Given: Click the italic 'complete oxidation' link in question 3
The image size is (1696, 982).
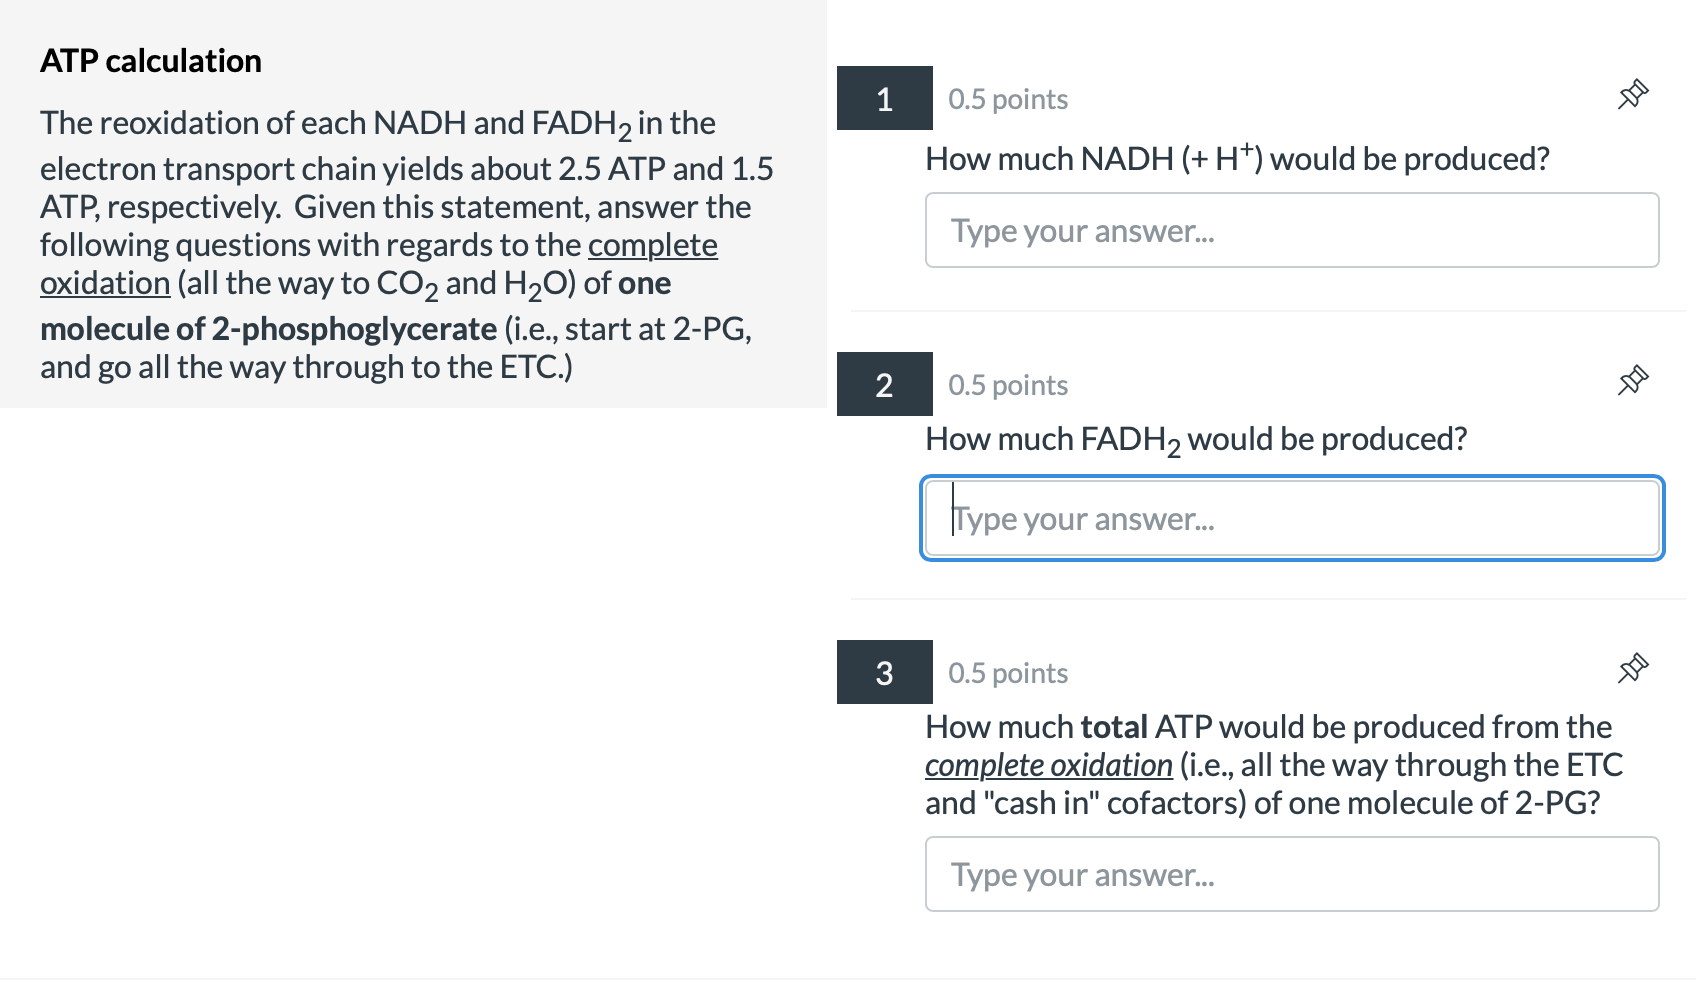Looking at the screenshot, I should [1048, 764].
